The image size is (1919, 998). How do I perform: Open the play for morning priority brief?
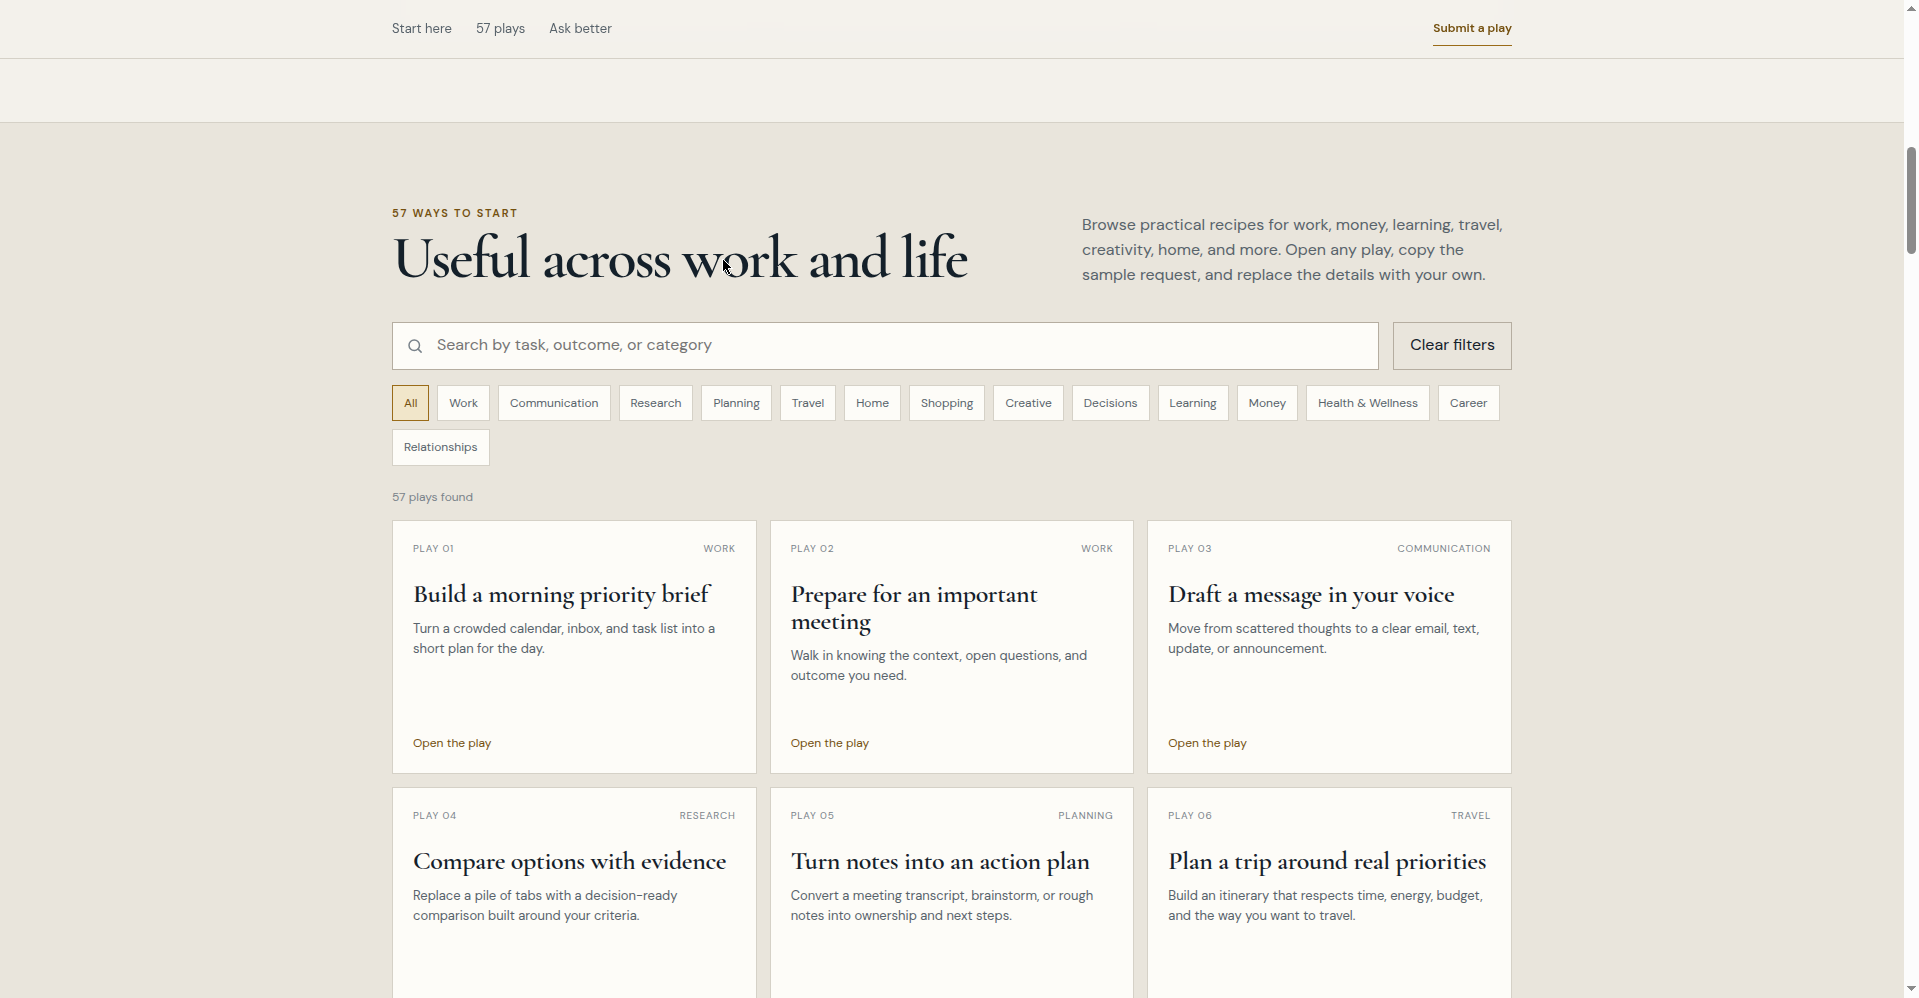pos(452,743)
